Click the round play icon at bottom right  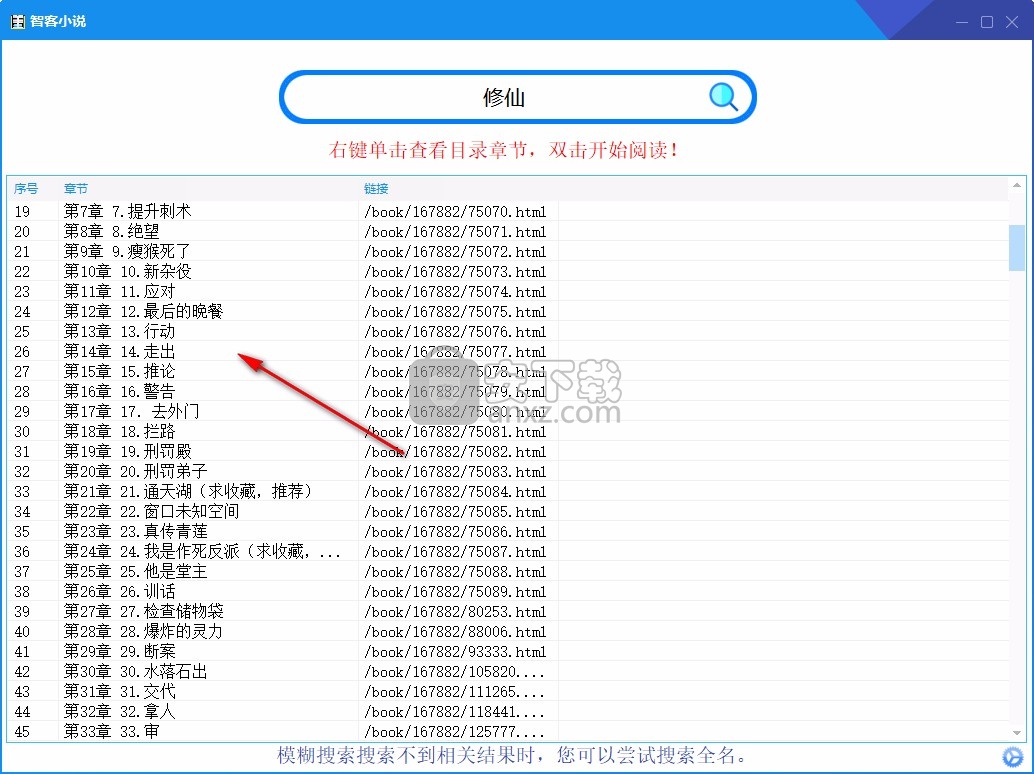click(1012, 756)
